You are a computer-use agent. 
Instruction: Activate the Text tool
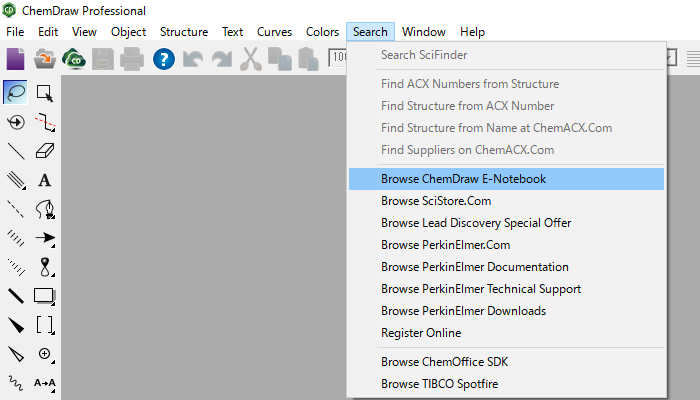(x=45, y=180)
